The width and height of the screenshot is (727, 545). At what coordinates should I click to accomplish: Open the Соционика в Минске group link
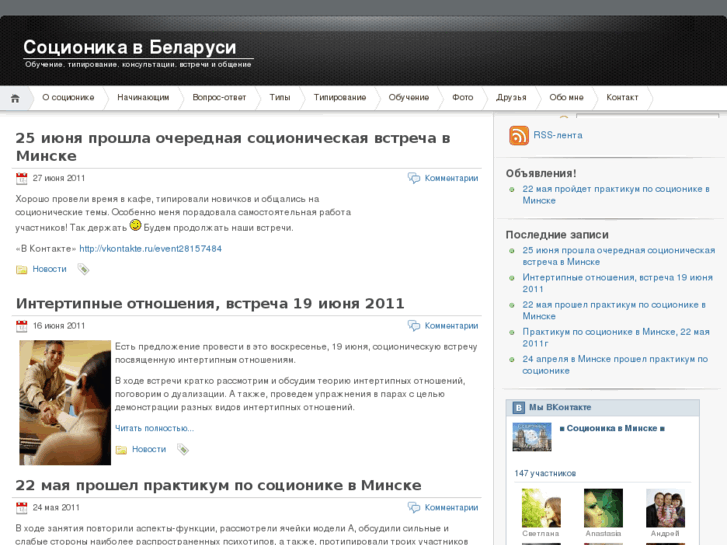pyautogui.click(x=612, y=428)
